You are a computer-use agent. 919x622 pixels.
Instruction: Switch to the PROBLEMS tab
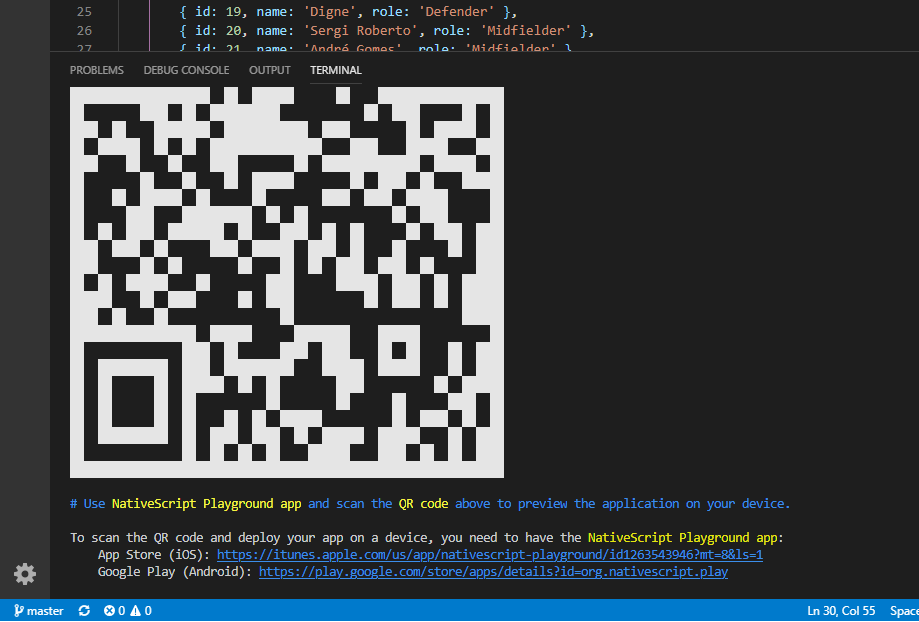pyautogui.click(x=97, y=70)
